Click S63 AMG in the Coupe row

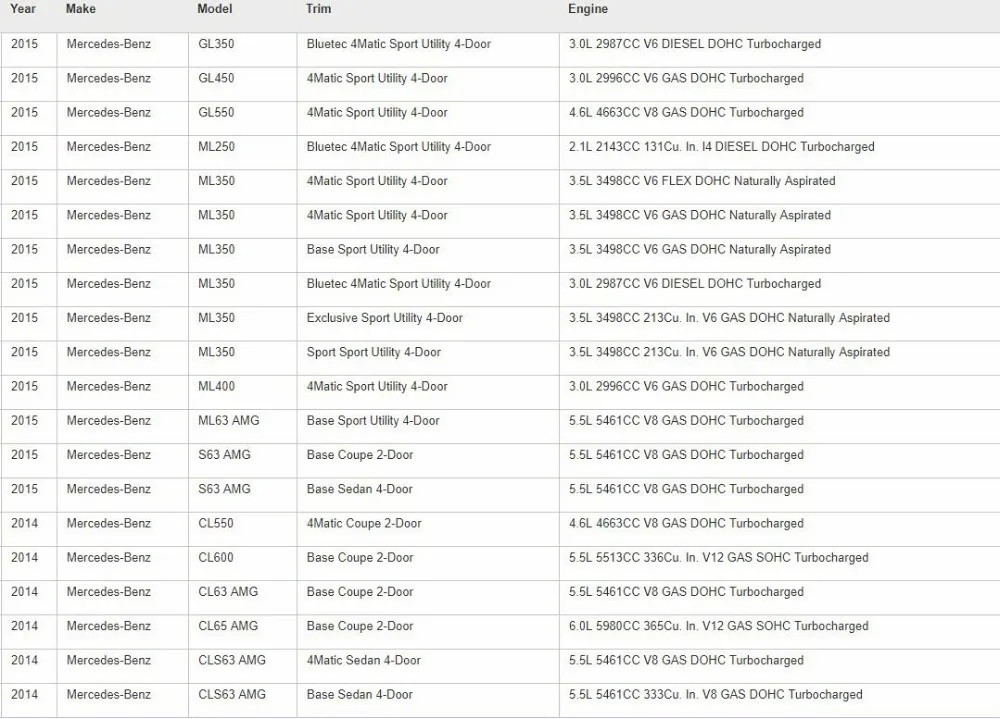pyautogui.click(x=224, y=455)
